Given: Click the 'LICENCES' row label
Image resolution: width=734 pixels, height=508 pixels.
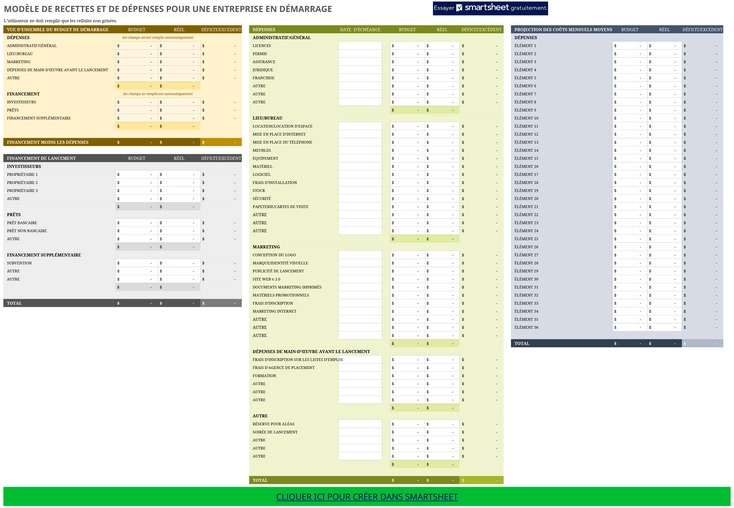Looking at the screenshot, I should (262, 46).
